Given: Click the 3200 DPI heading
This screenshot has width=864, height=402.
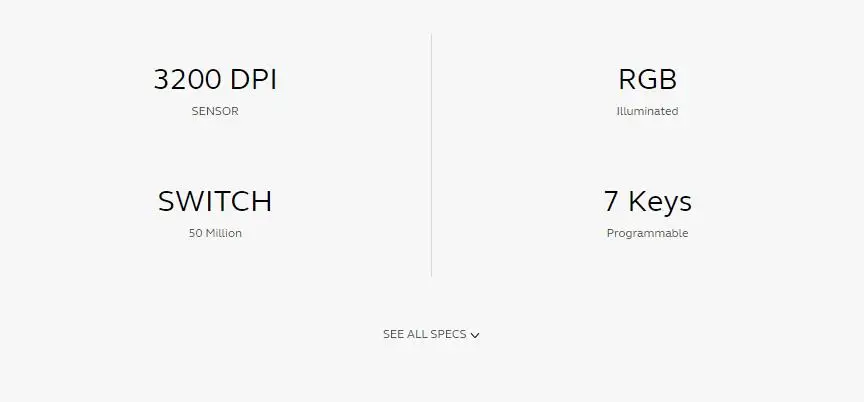Looking at the screenshot, I should [x=215, y=80].
